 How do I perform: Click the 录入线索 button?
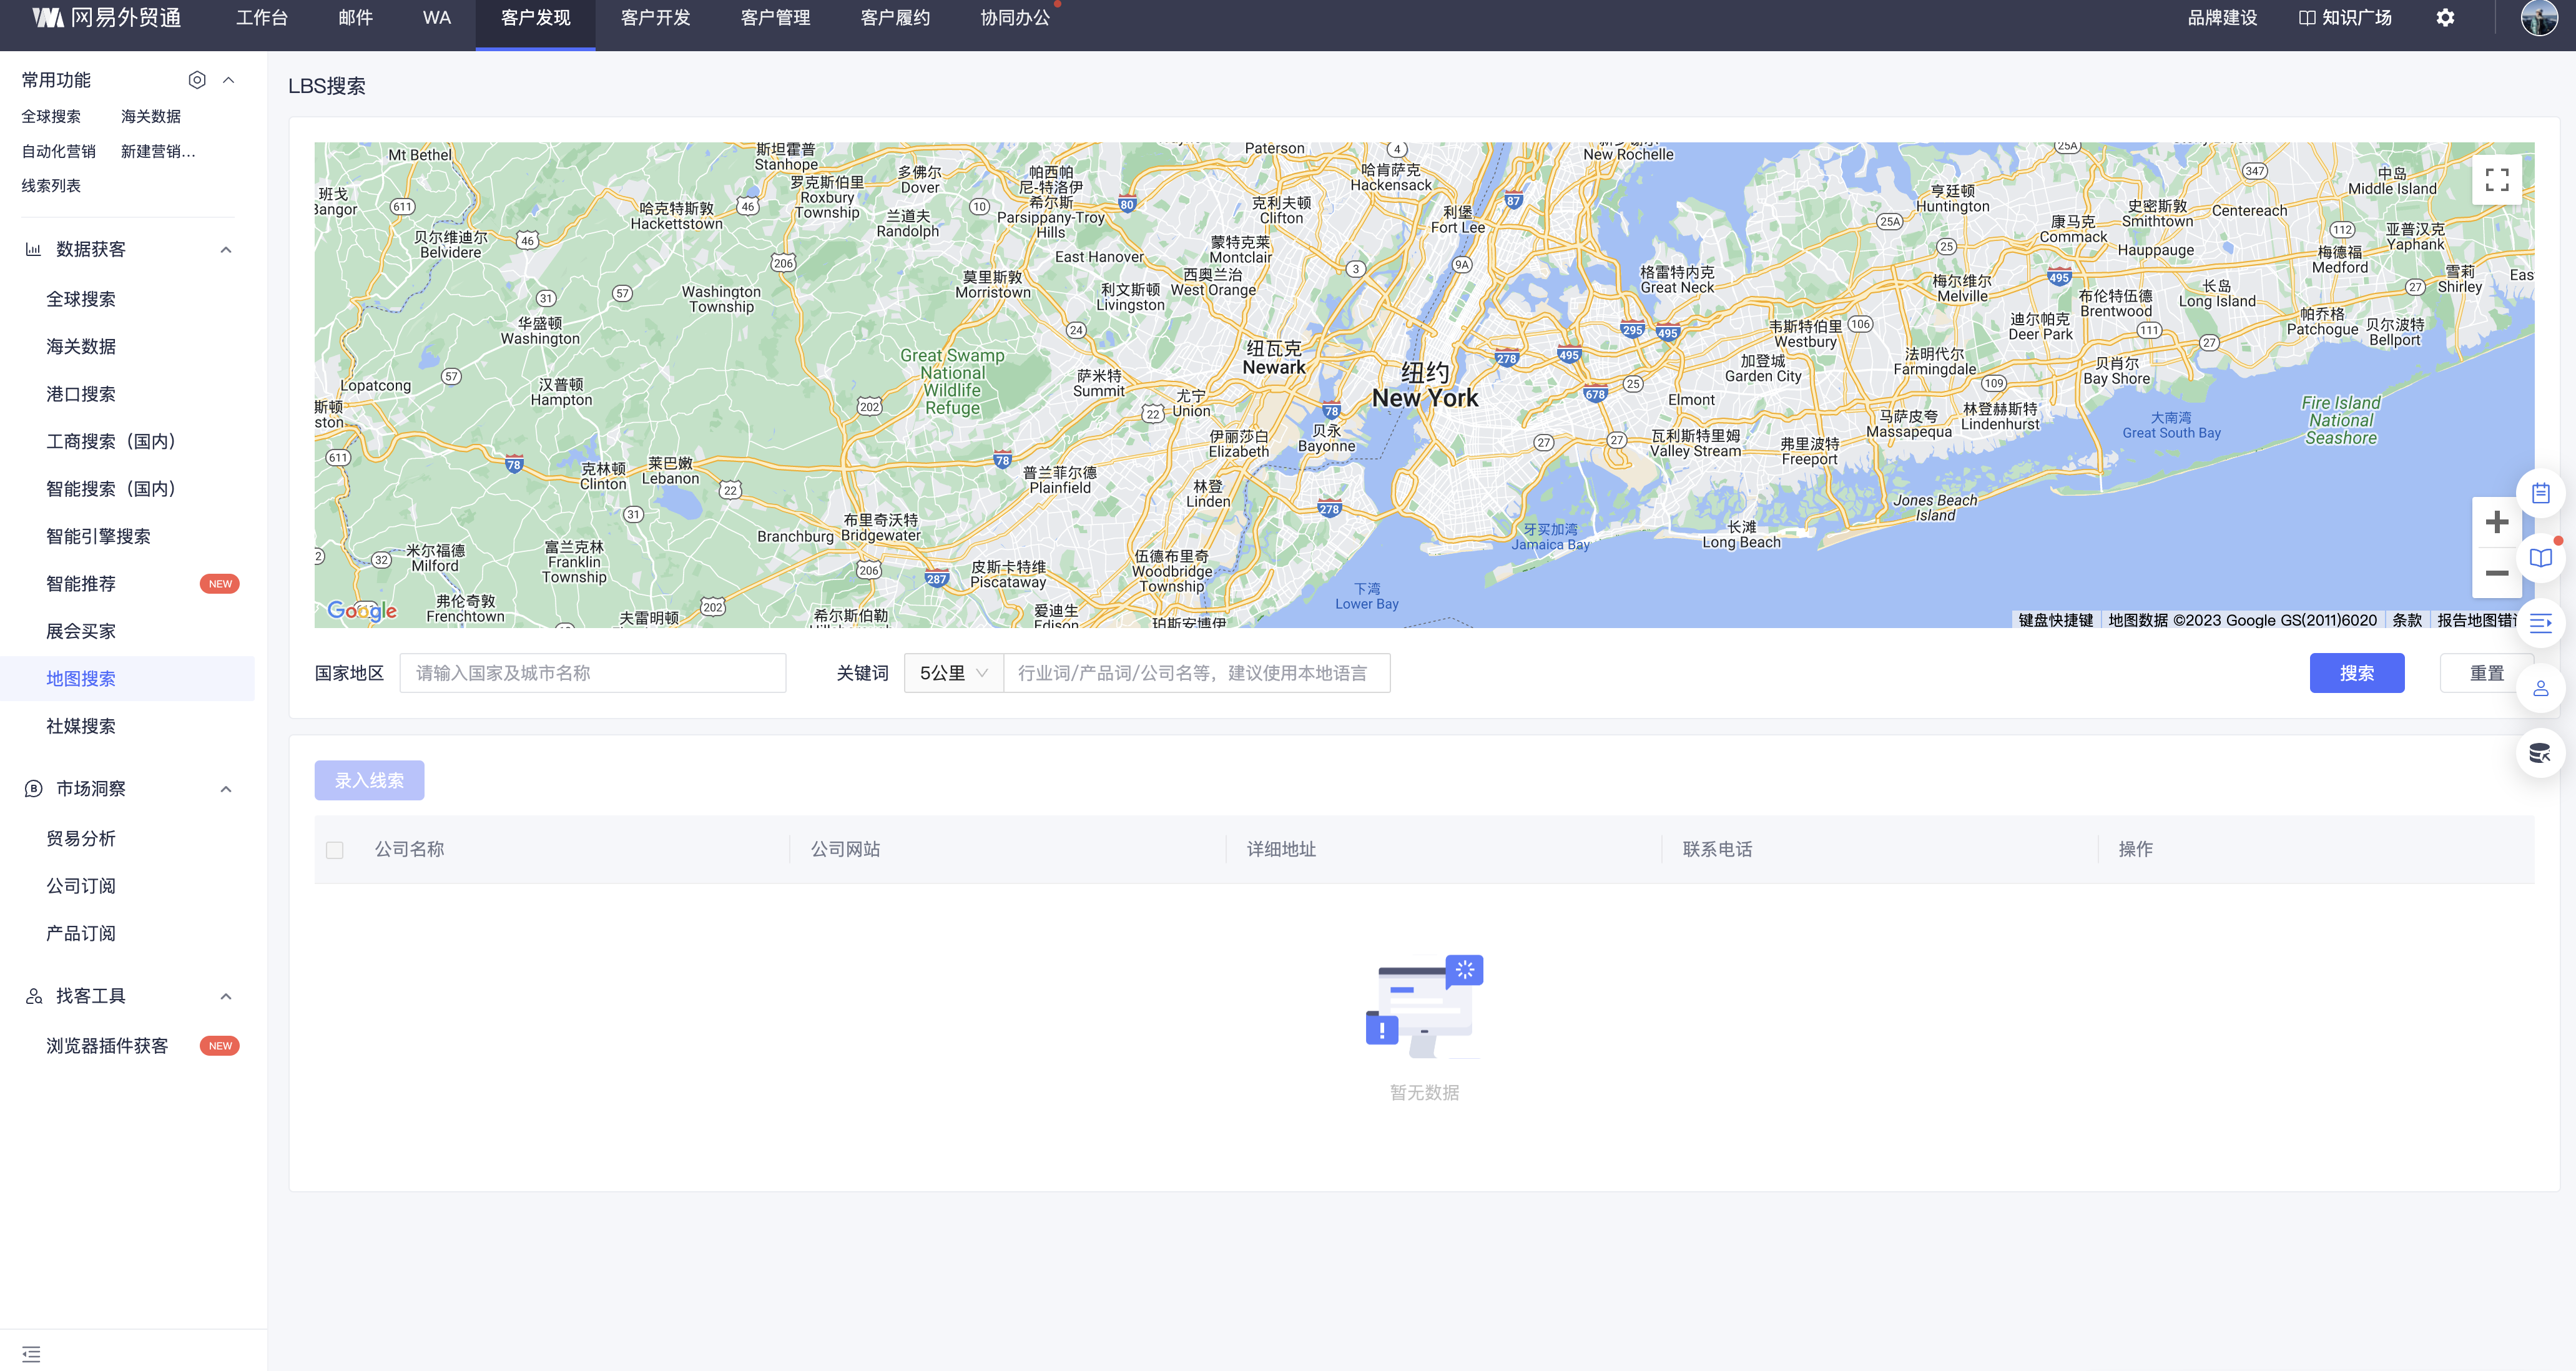tap(369, 780)
